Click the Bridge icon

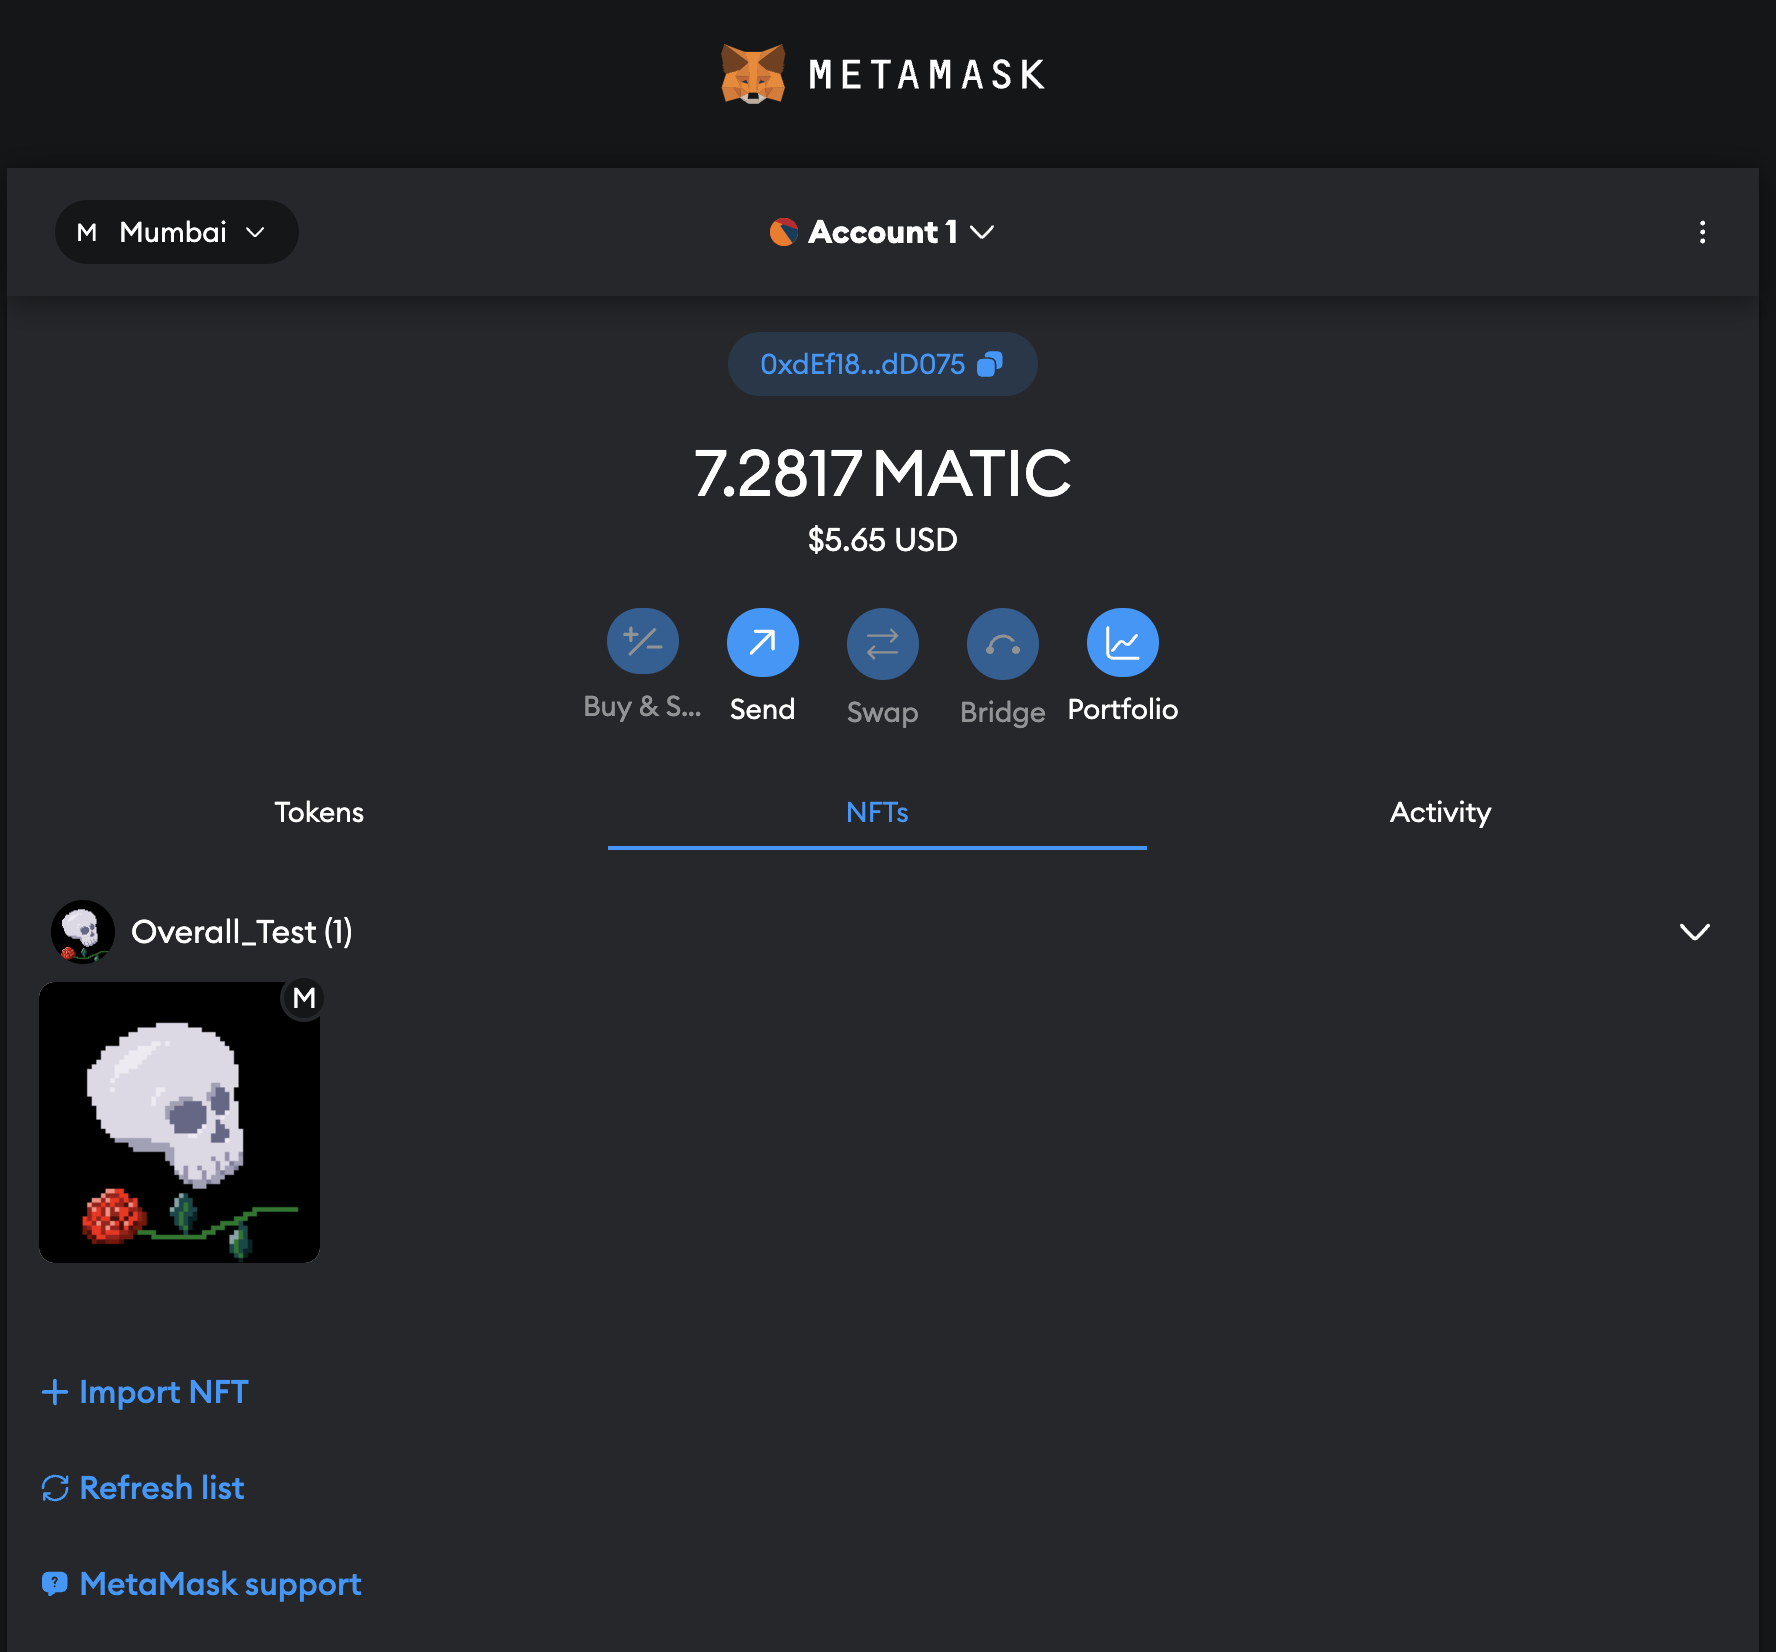1003,643
